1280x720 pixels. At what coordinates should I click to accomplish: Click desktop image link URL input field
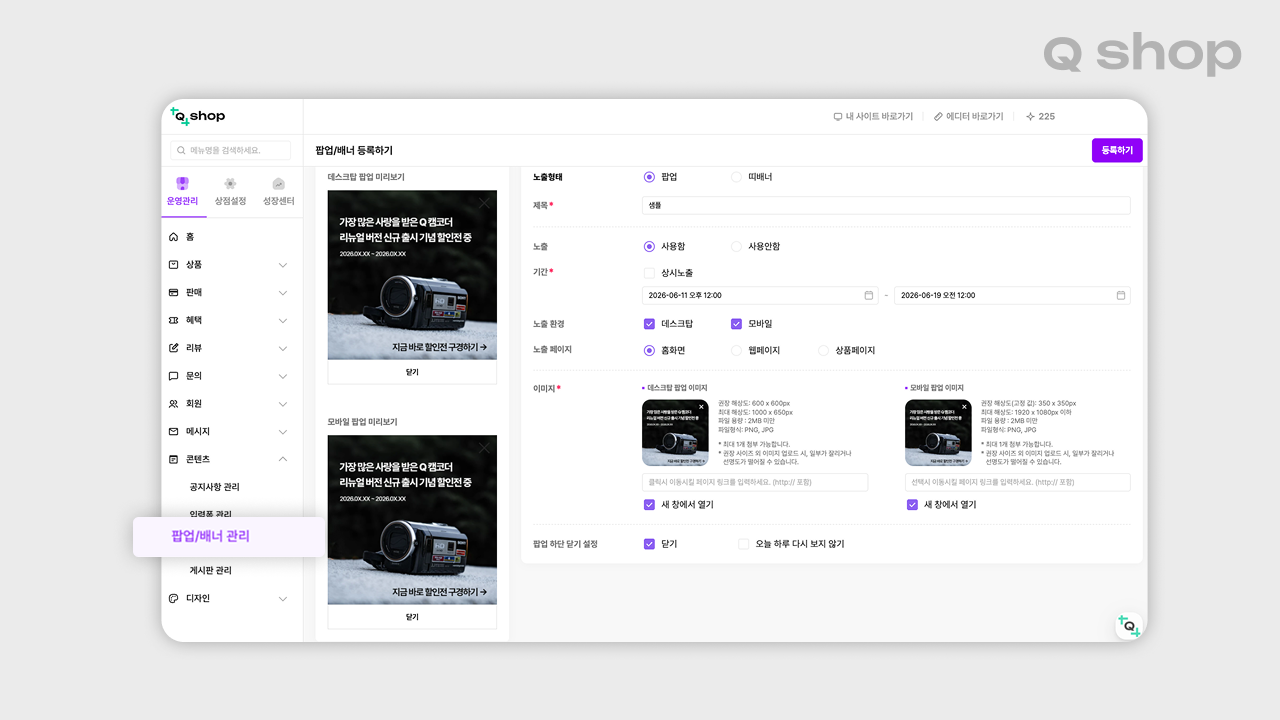coord(755,482)
